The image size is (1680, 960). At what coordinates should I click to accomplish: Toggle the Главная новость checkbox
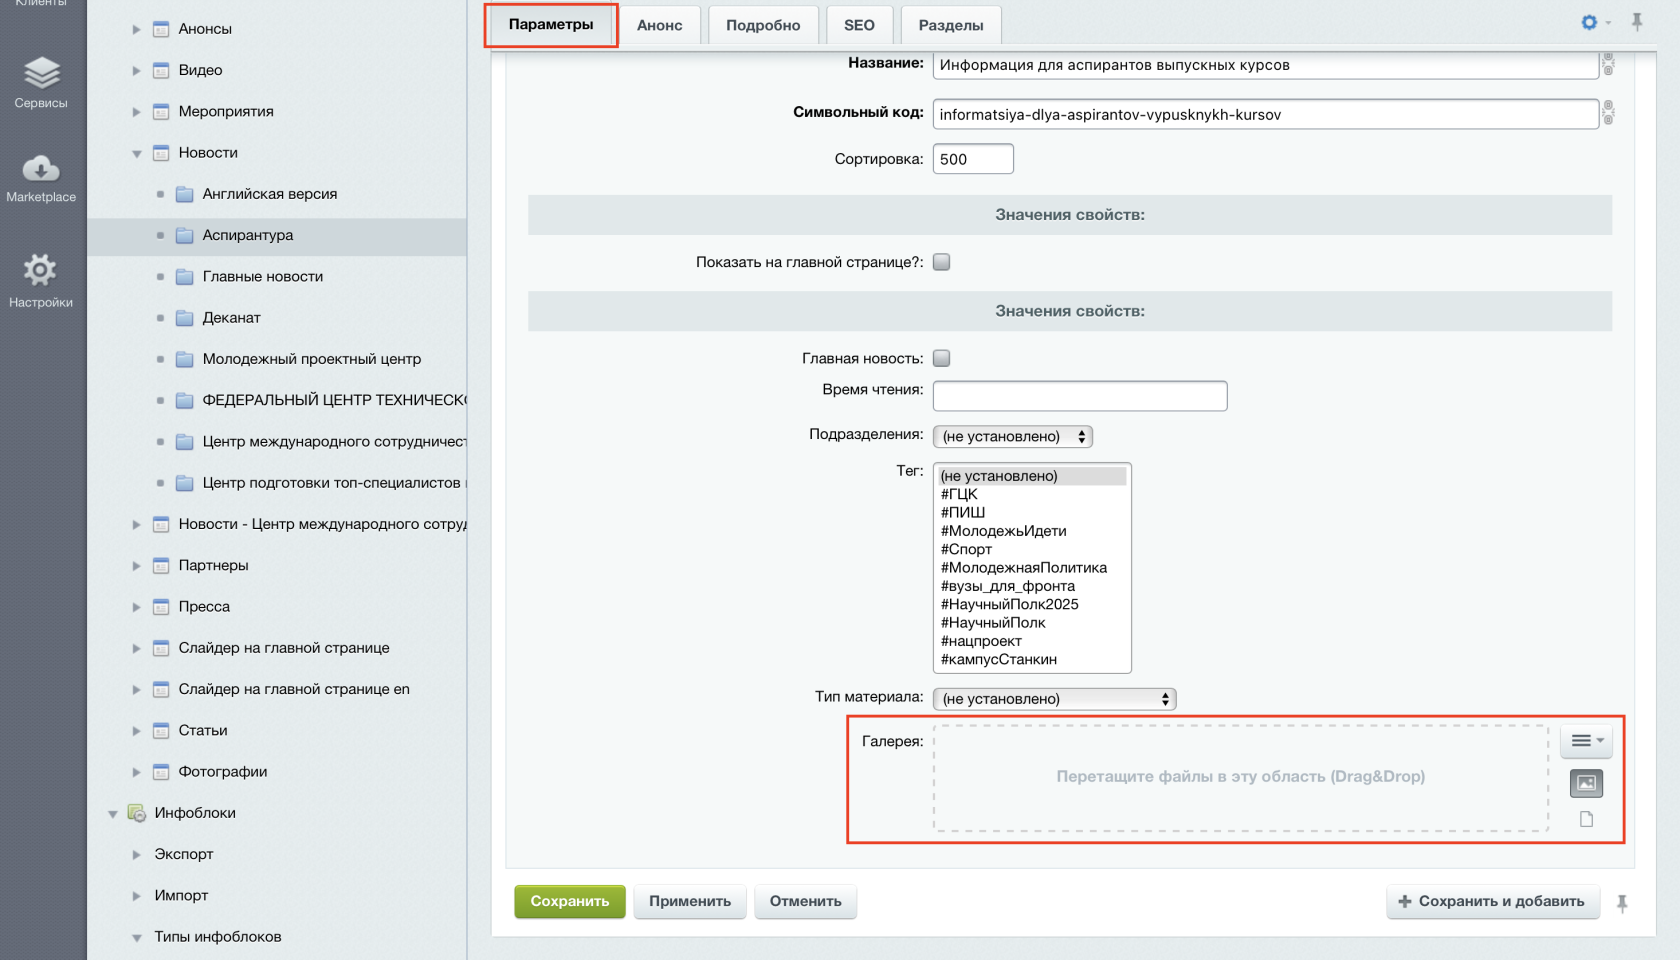(942, 358)
